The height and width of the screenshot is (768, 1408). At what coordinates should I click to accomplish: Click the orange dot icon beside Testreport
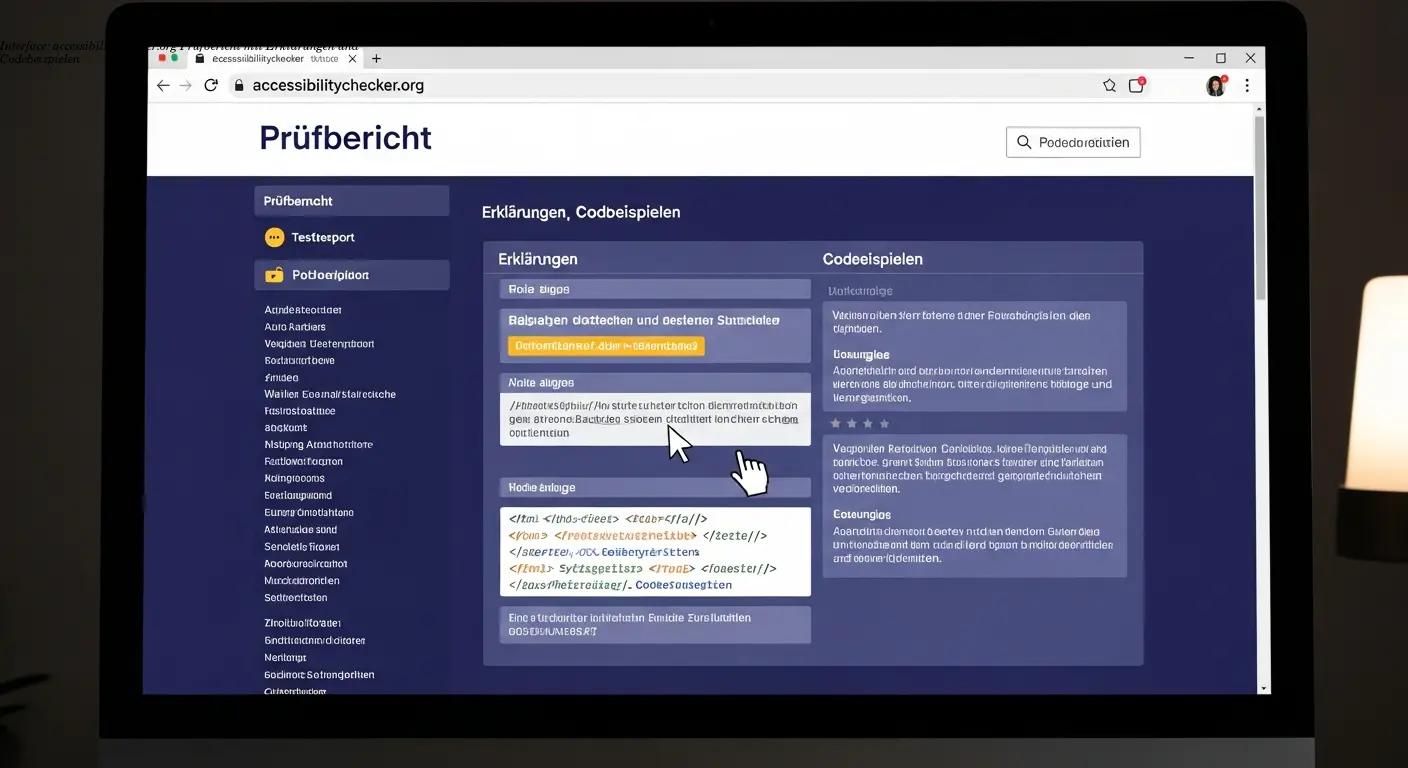(273, 237)
